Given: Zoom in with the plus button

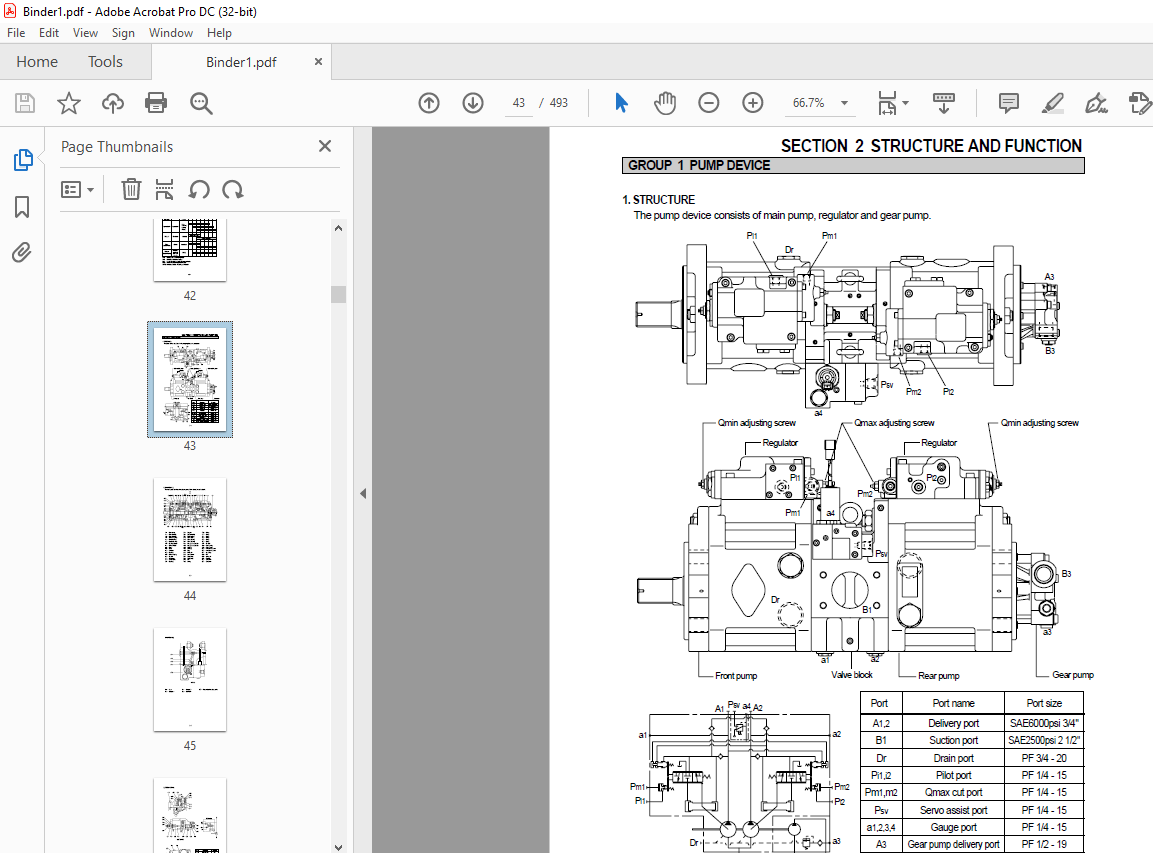Looking at the screenshot, I should click(752, 103).
